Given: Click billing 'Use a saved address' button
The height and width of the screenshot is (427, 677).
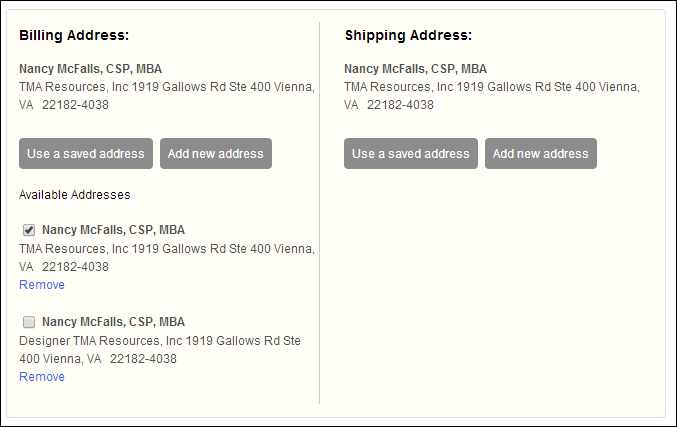Looking at the screenshot, I should tap(86, 153).
